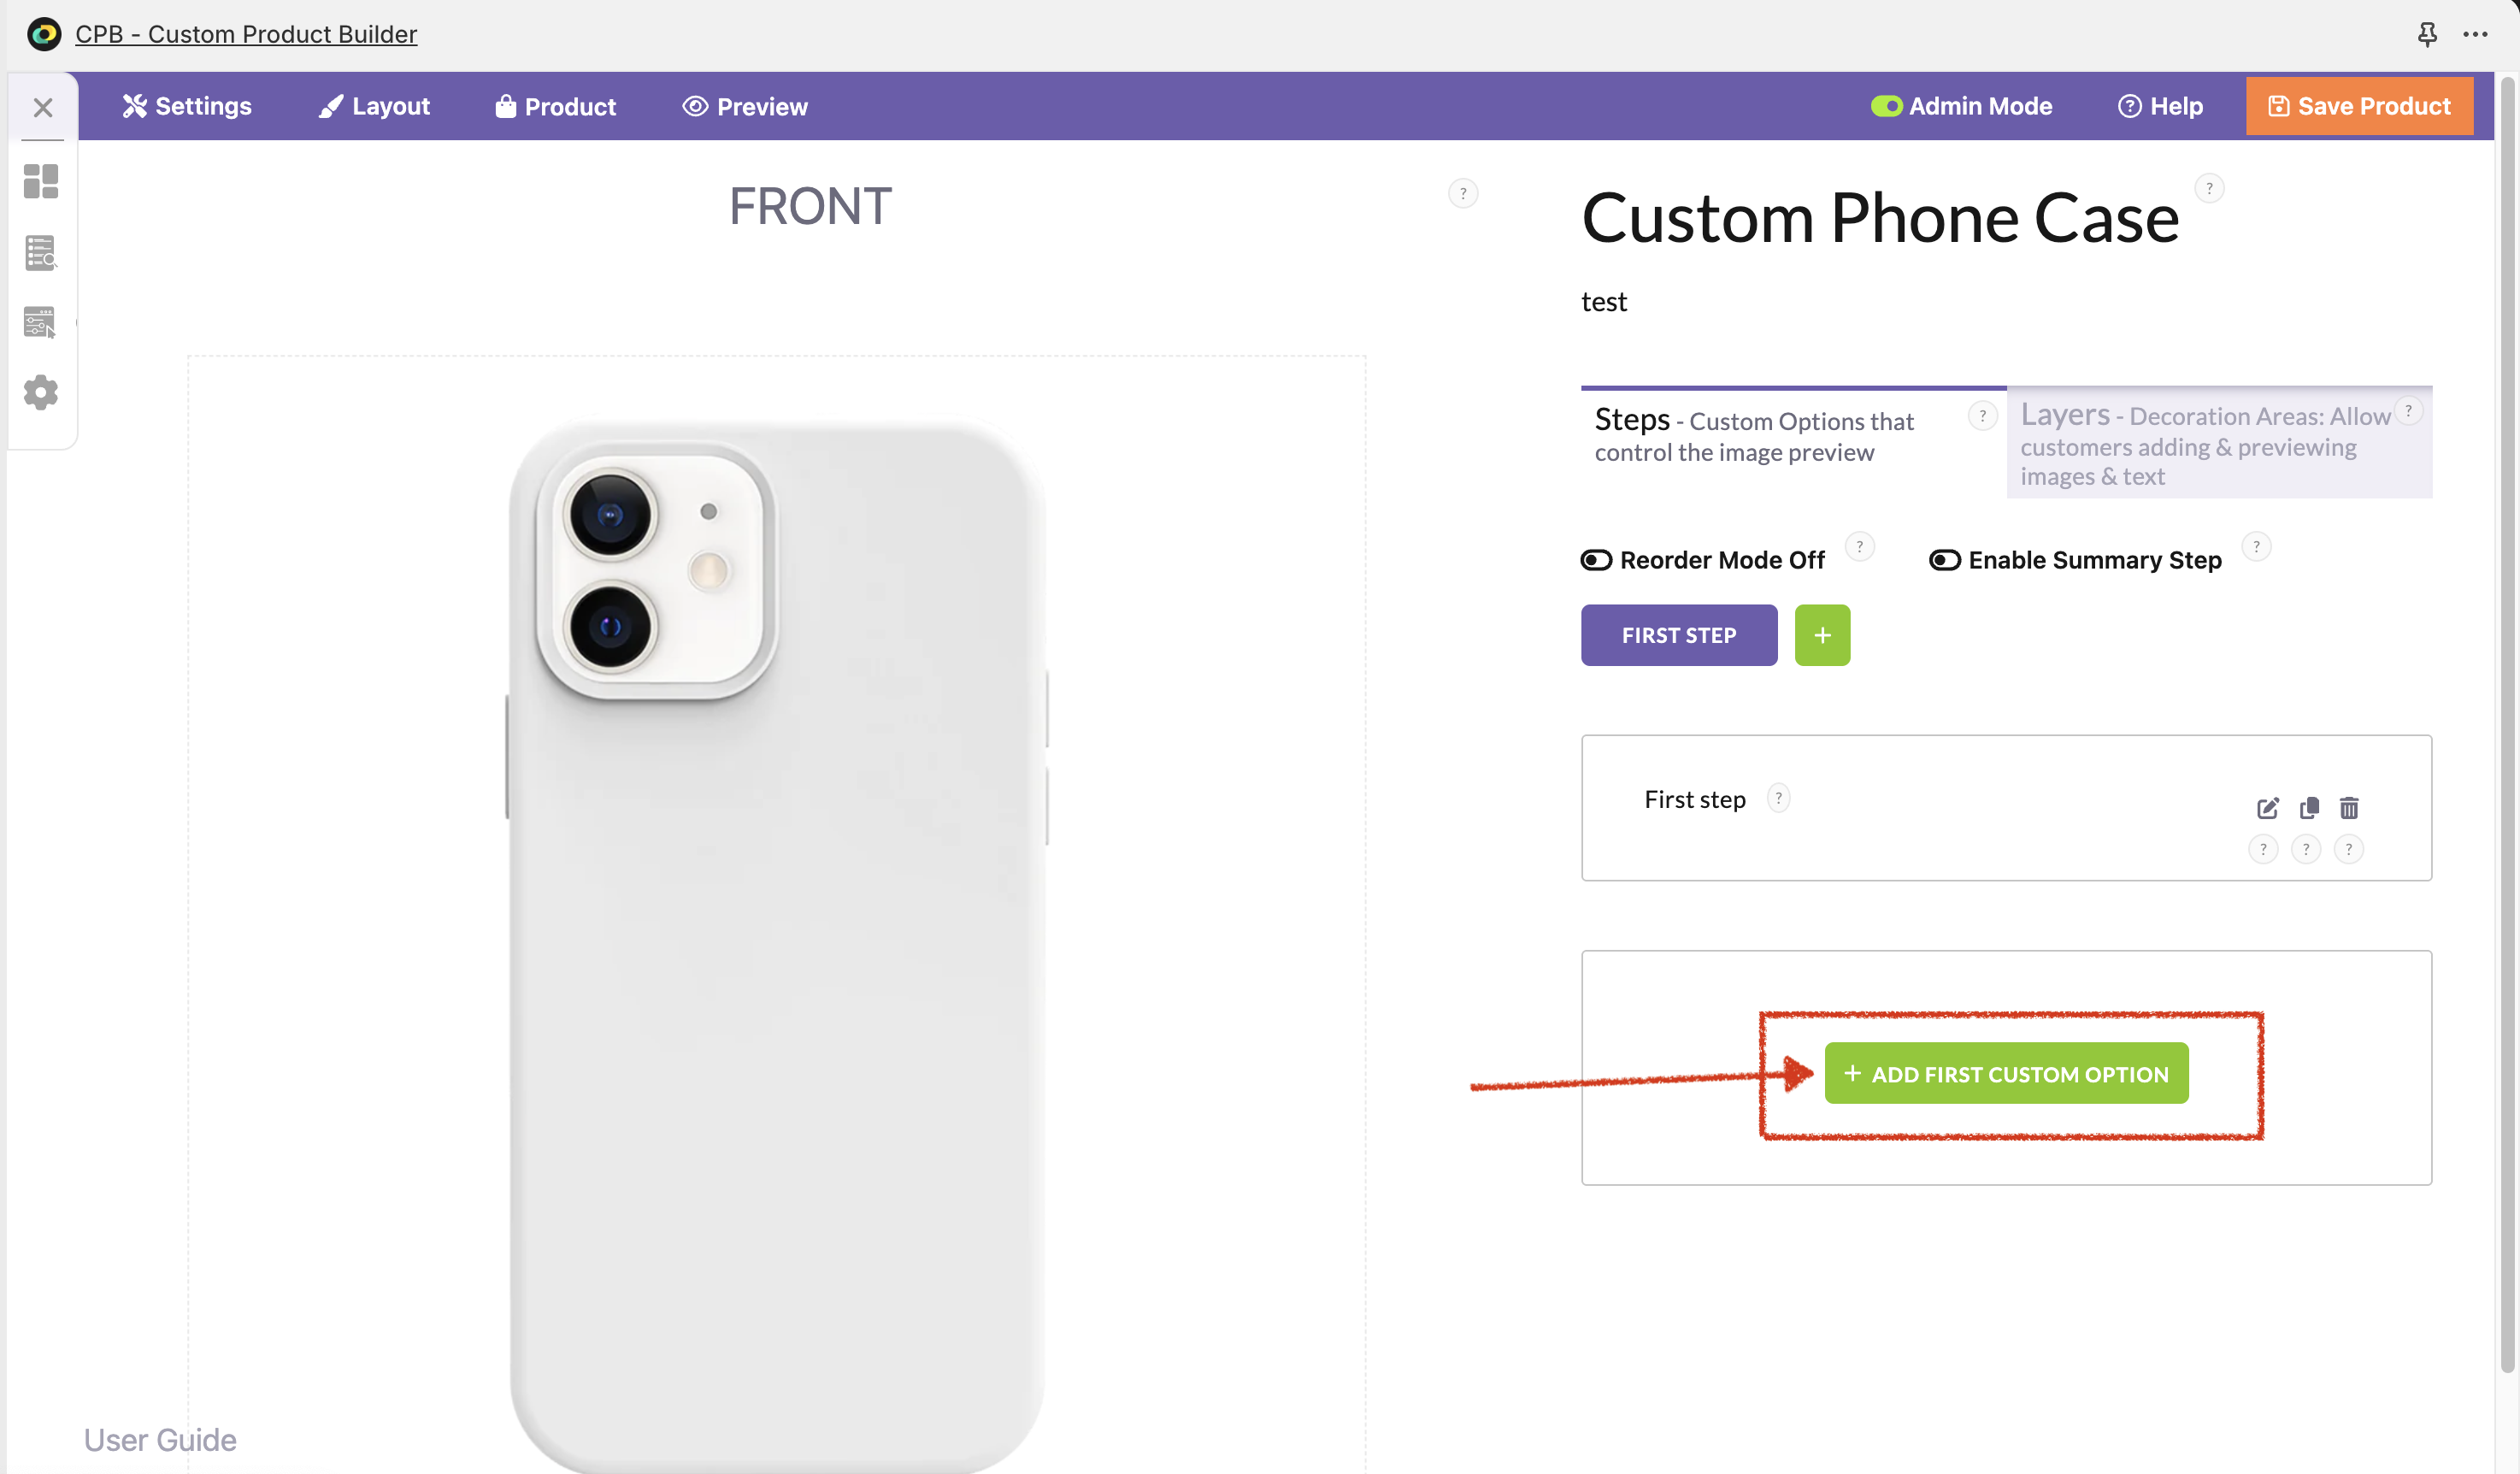Duplicate the First step using copy icon
2520x1474 pixels.
2309,808
